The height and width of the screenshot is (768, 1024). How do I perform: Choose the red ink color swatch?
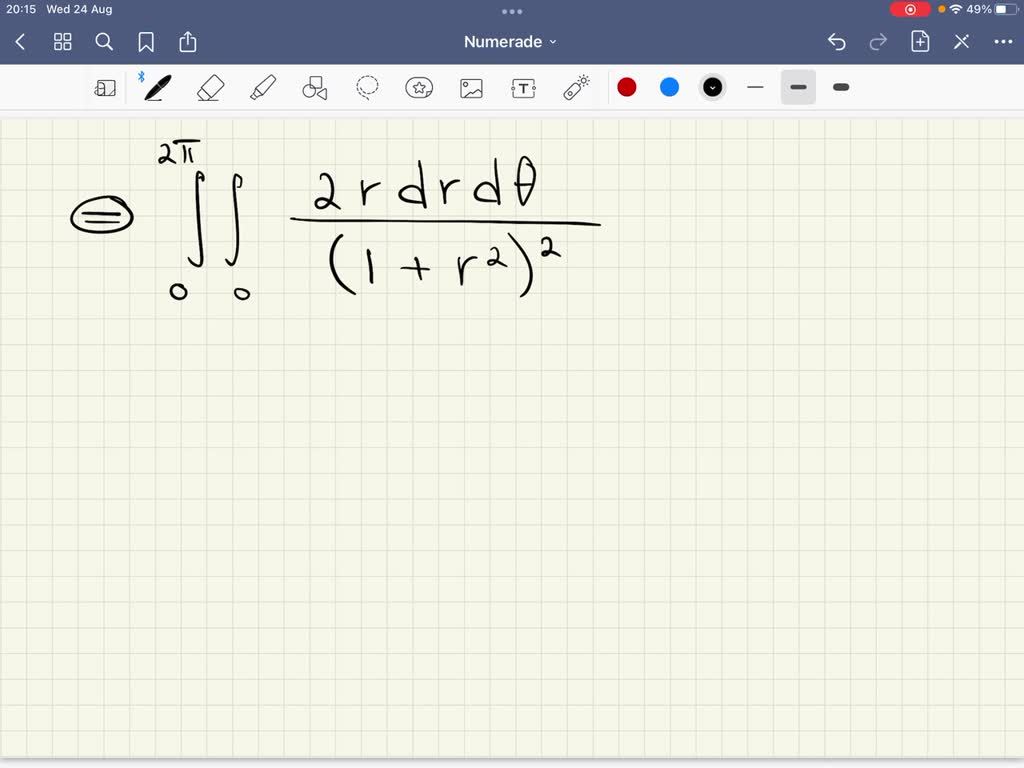(627, 87)
